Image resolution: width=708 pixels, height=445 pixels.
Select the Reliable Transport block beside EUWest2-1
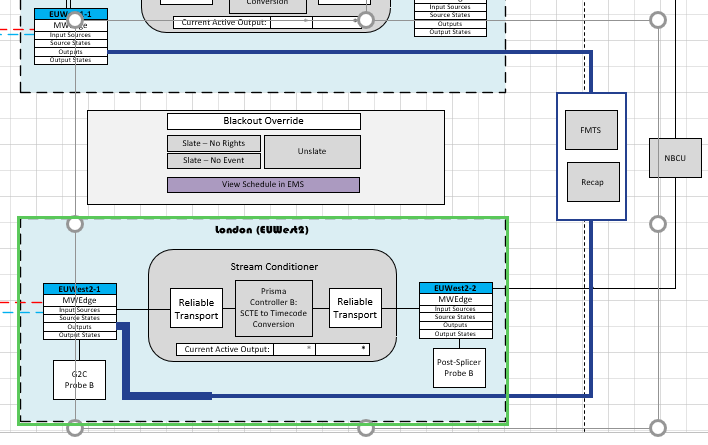point(197,308)
